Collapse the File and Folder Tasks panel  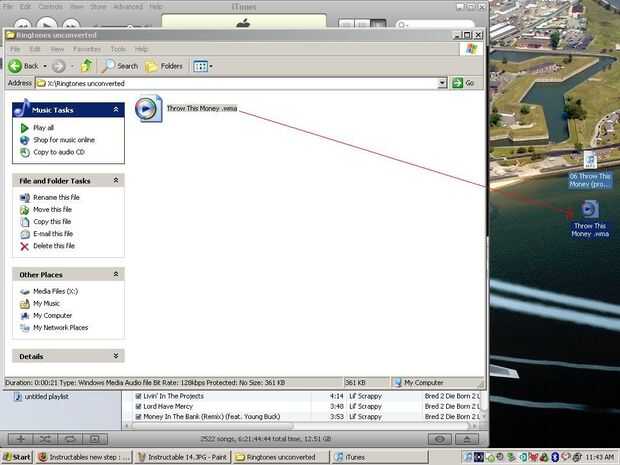pyautogui.click(x=116, y=180)
